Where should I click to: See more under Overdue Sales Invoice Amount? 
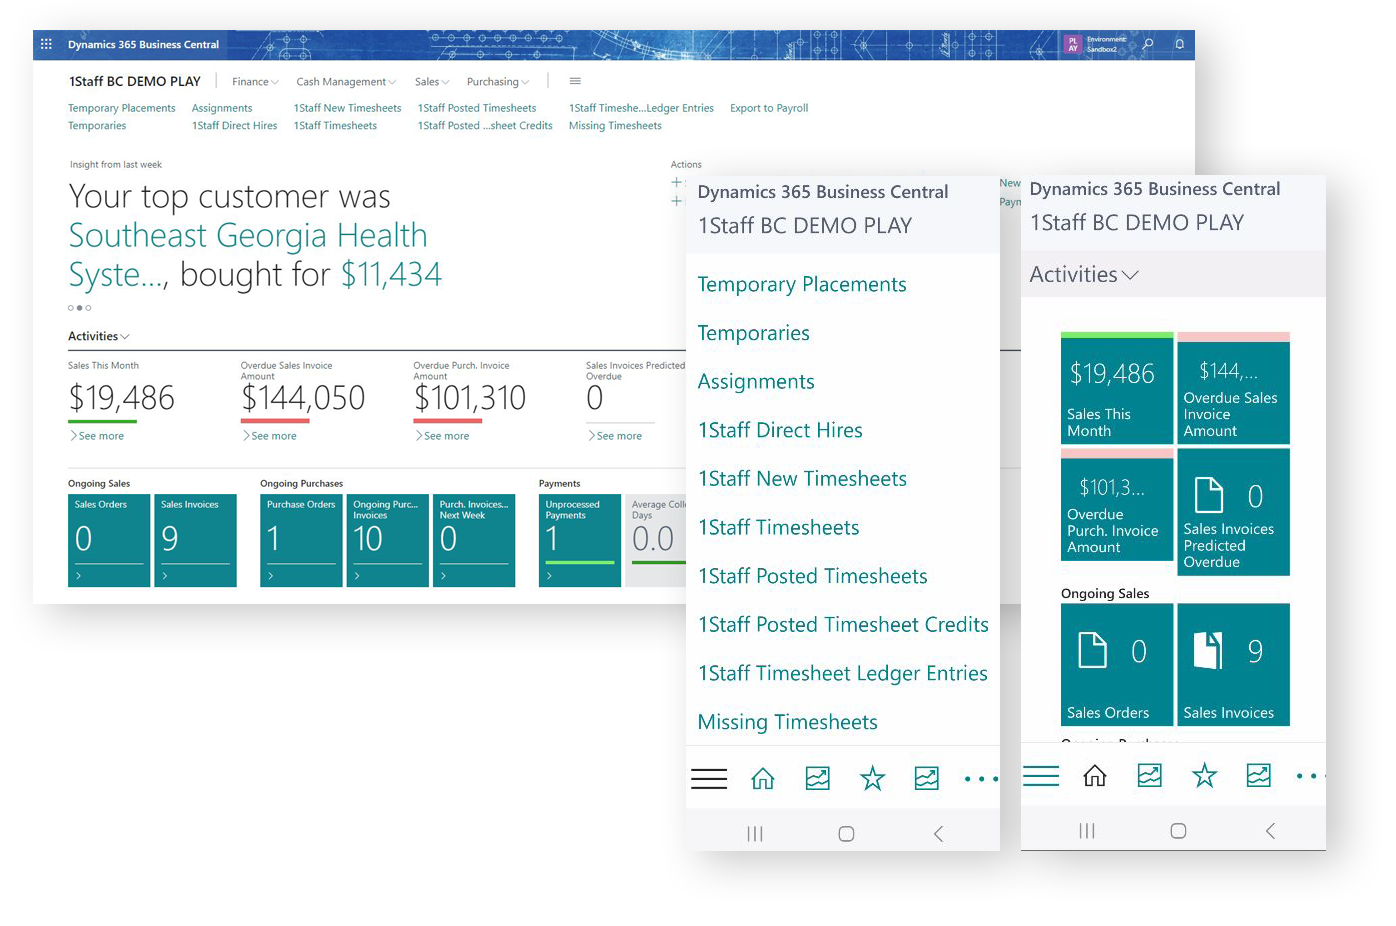270,436
